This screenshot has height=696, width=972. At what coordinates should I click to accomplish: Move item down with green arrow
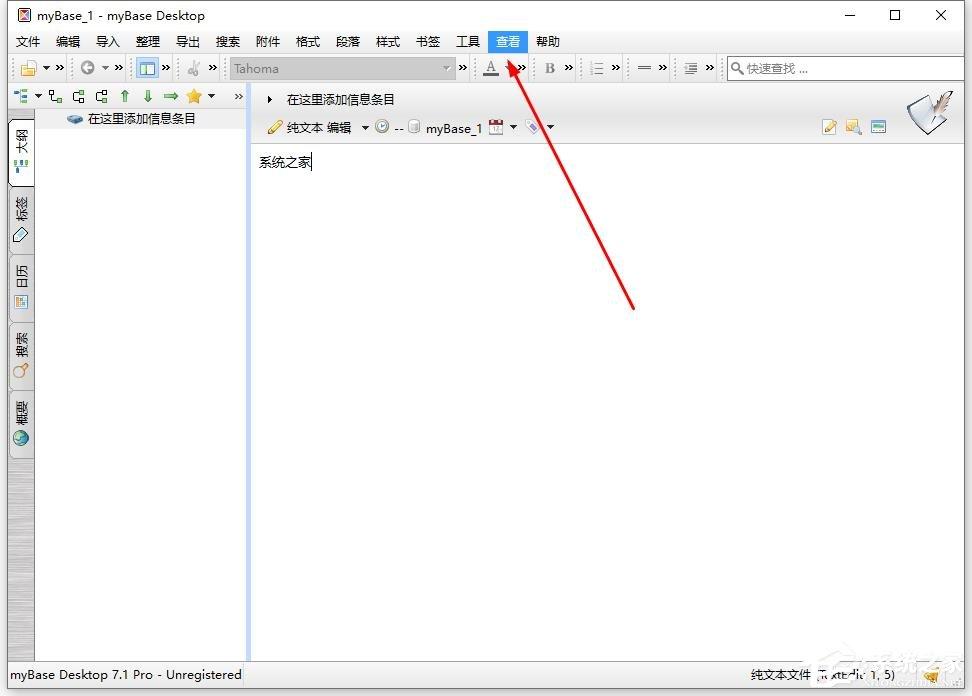tap(148, 96)
